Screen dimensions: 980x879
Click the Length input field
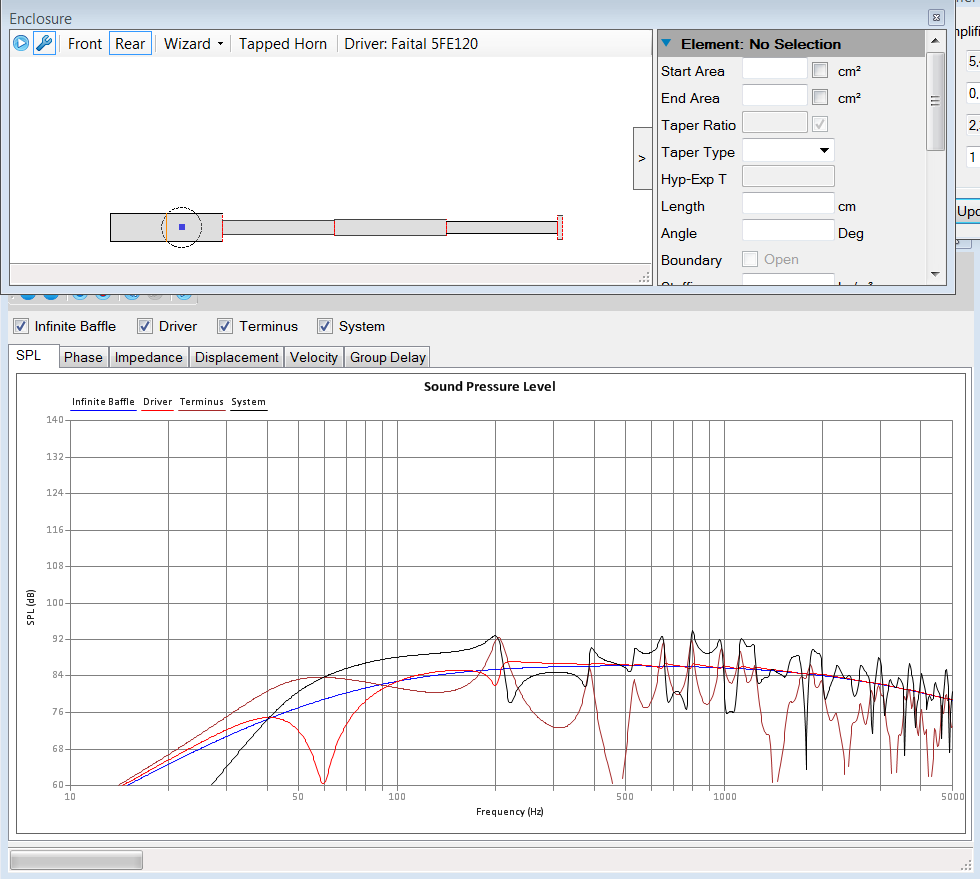point(788,204)
